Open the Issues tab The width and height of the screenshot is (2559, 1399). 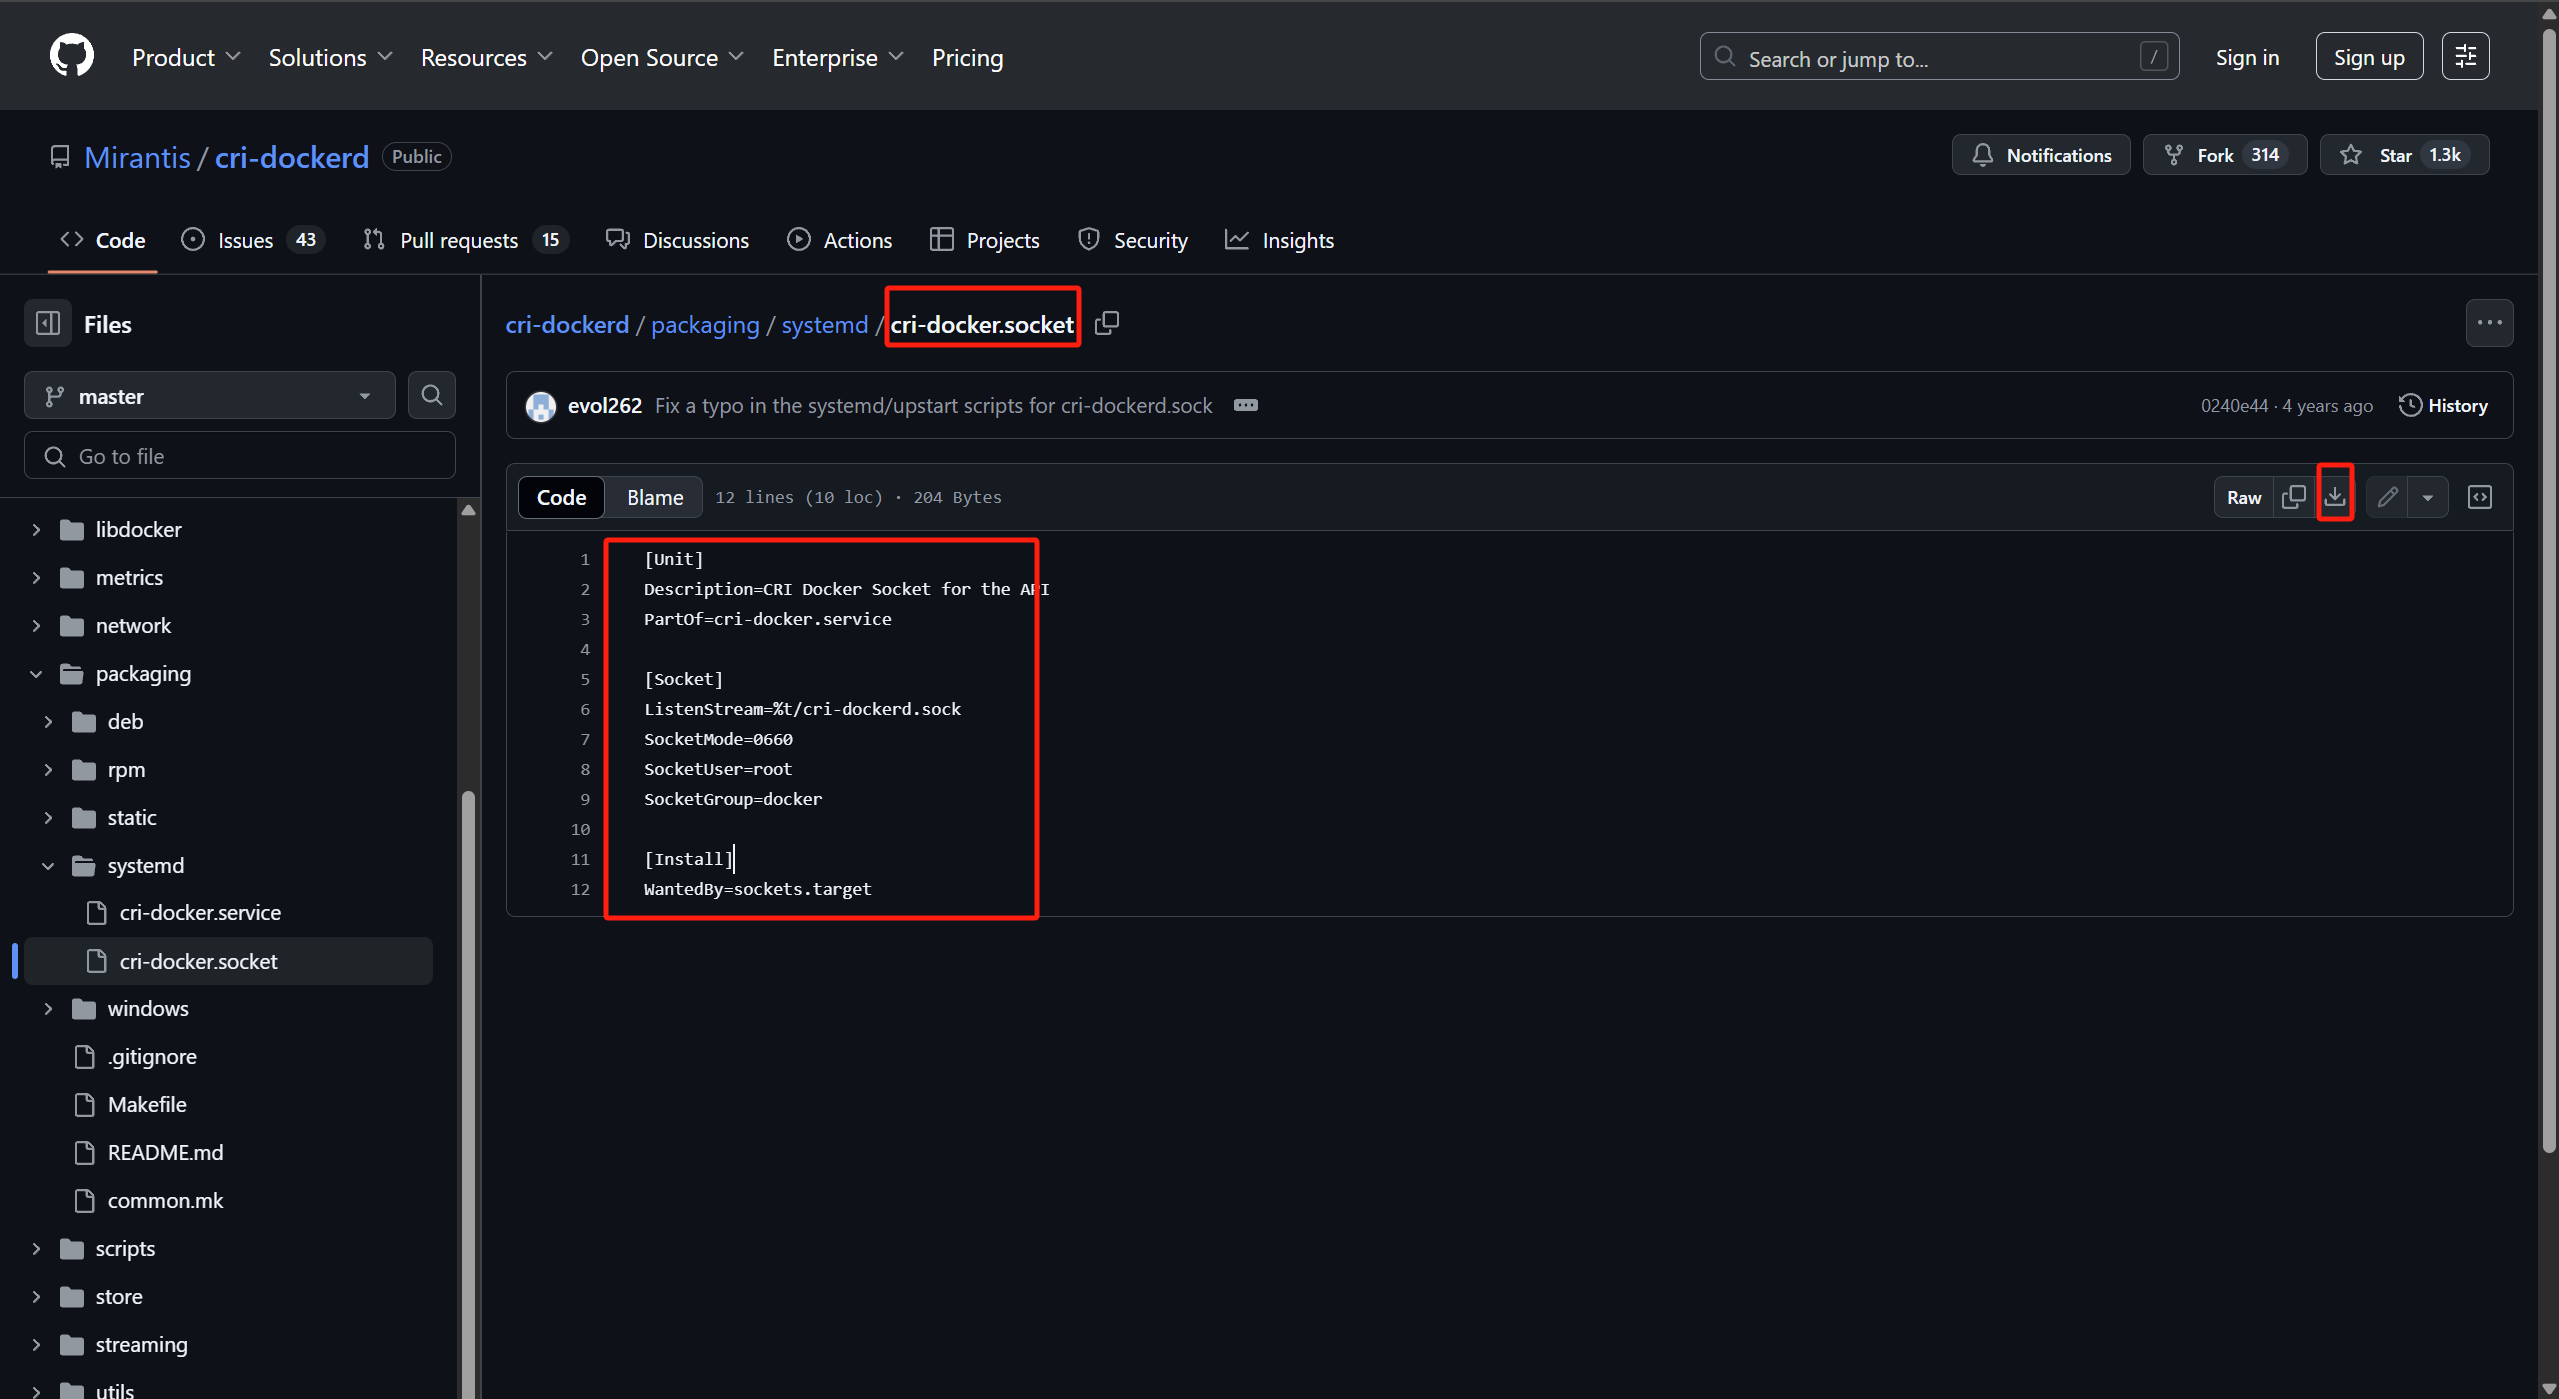pyautogui.click(x=252, y=240)
